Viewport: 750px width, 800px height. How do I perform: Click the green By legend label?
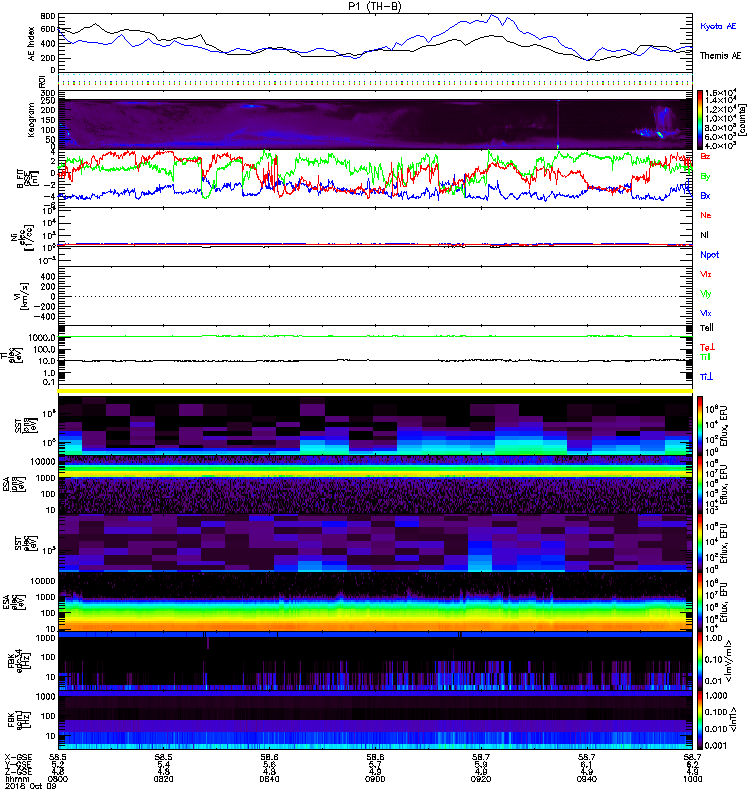point(705,177)
